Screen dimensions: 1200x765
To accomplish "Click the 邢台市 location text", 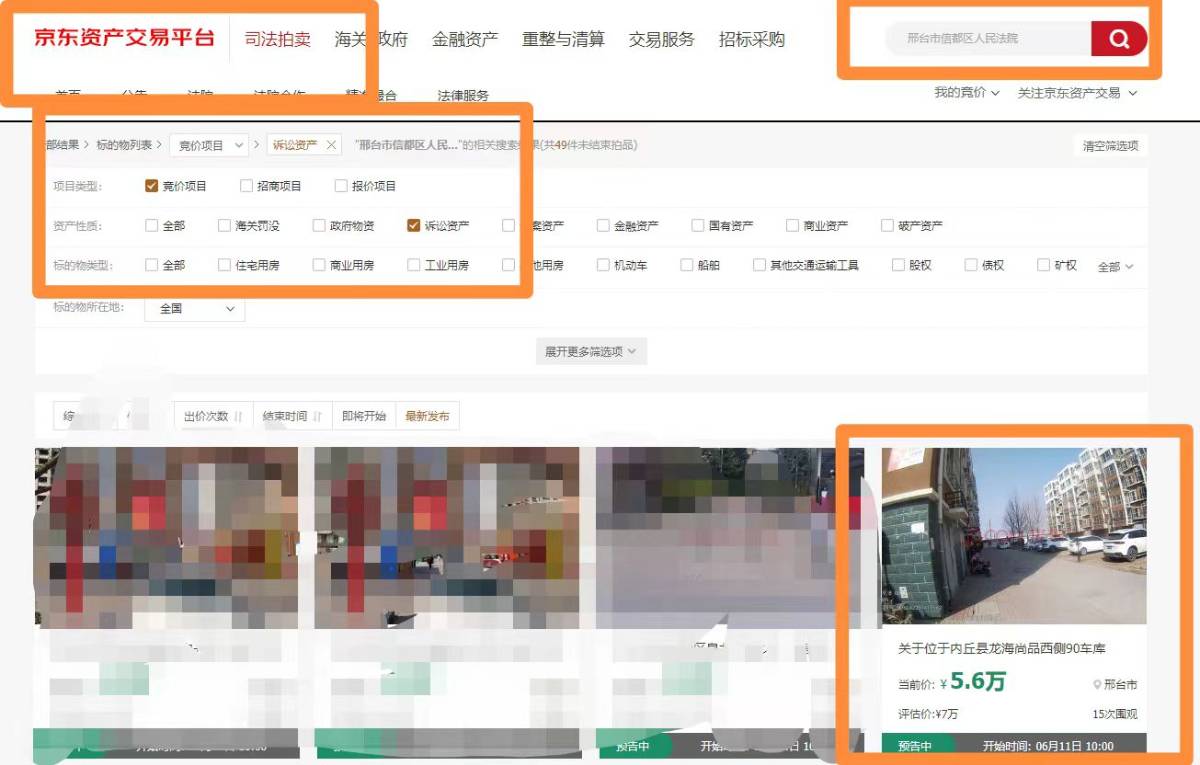I will pos(1121,685).
